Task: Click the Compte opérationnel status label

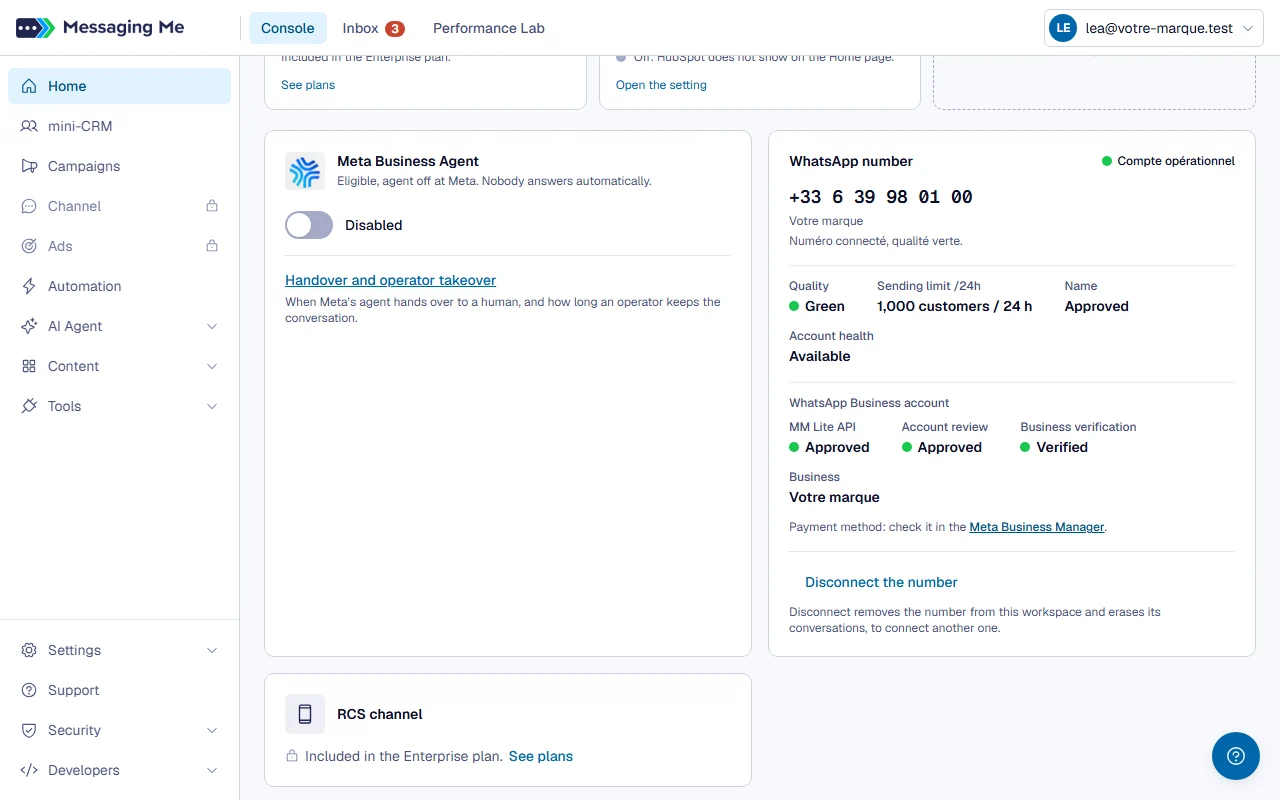Action: pos(1176,161)
